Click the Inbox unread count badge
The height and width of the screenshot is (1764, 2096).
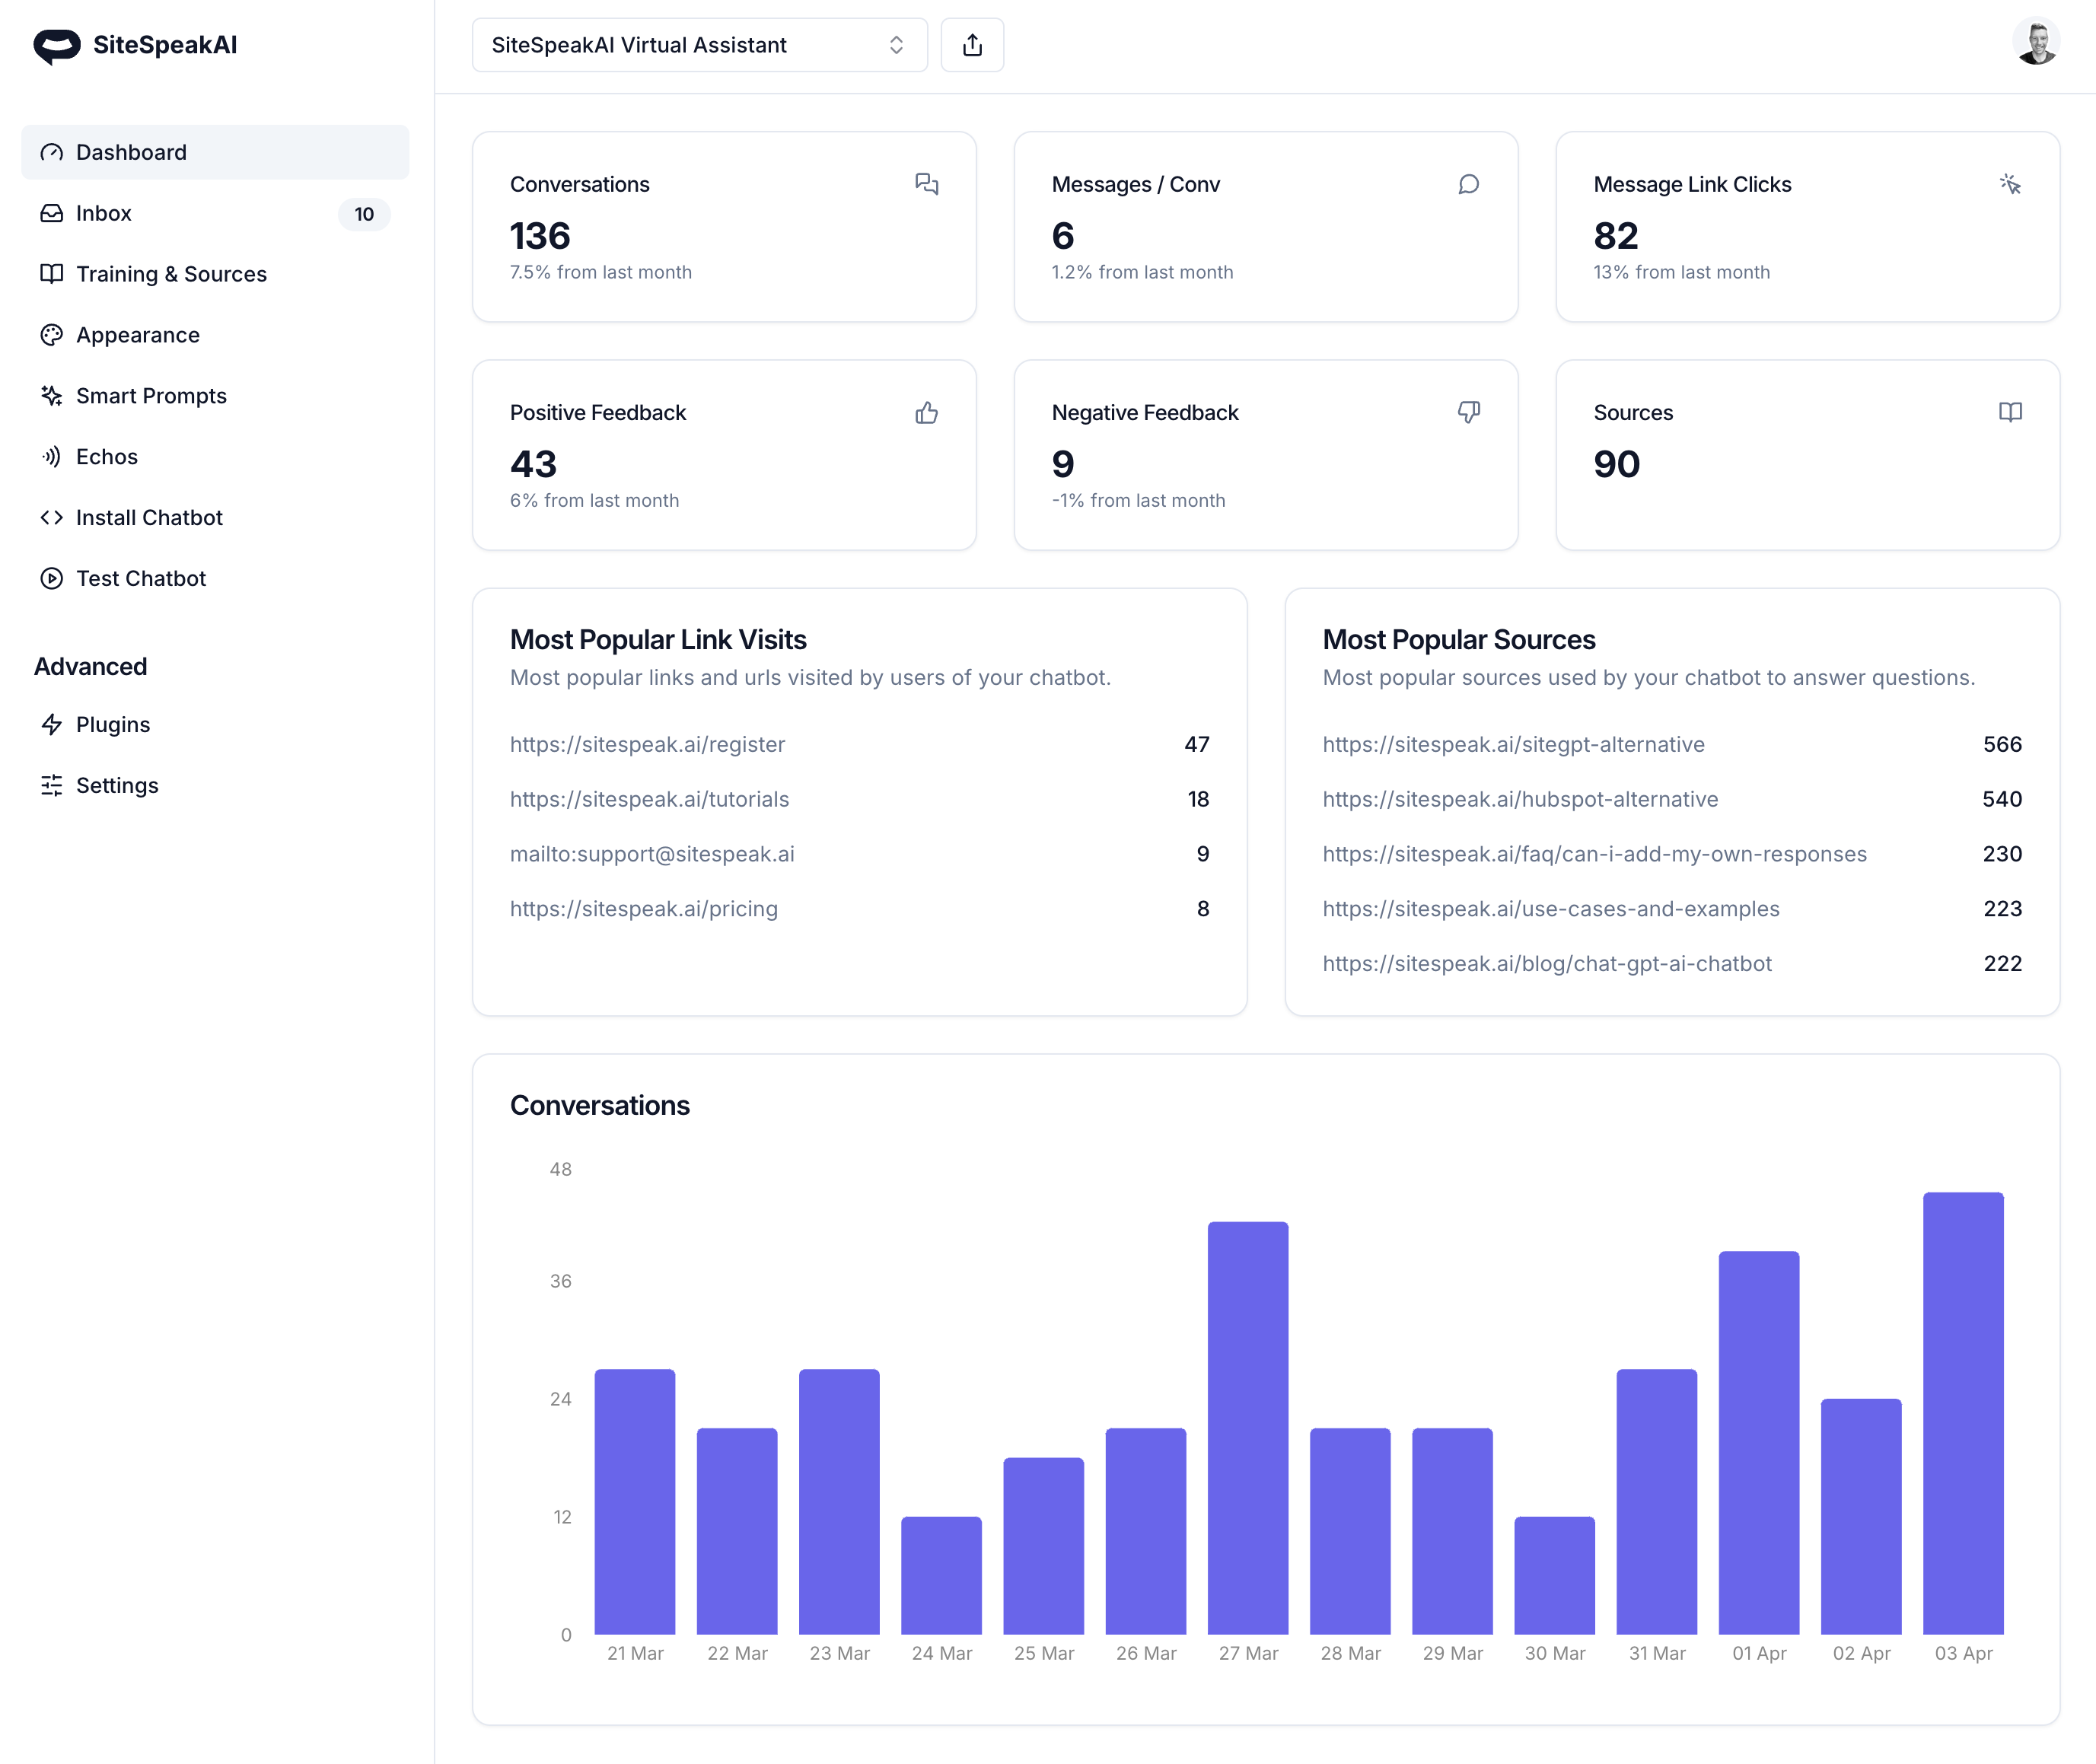[x=364, y=214]
